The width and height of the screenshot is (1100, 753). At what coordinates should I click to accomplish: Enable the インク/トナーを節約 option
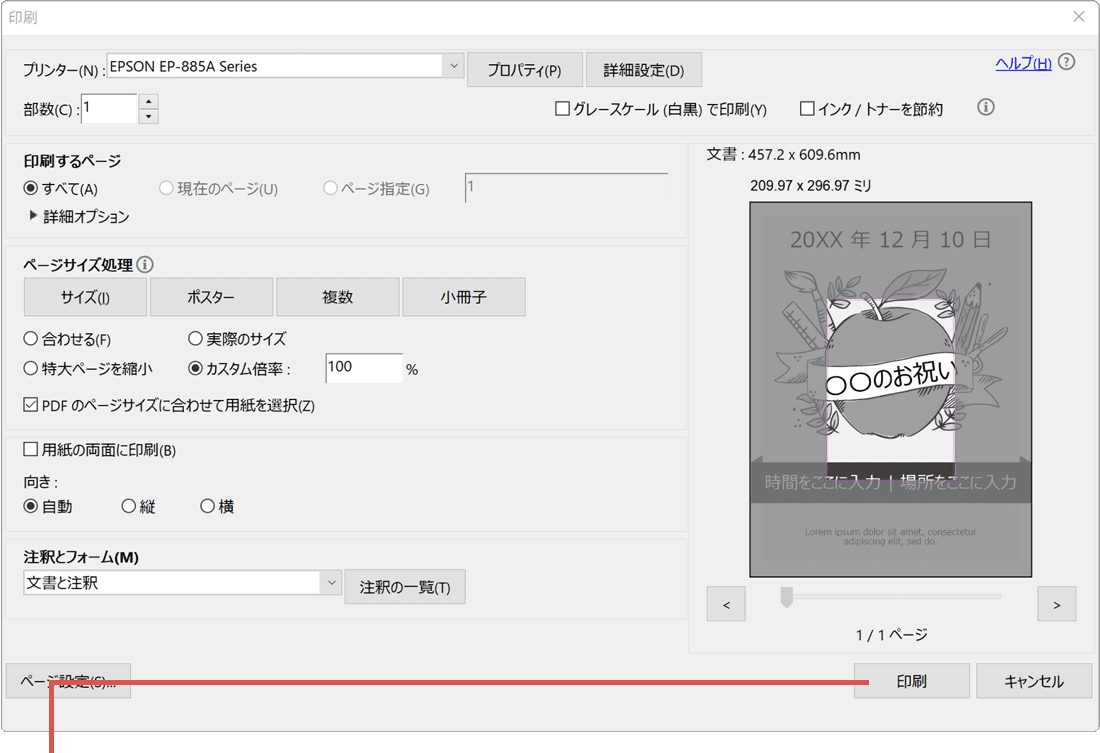807,109
